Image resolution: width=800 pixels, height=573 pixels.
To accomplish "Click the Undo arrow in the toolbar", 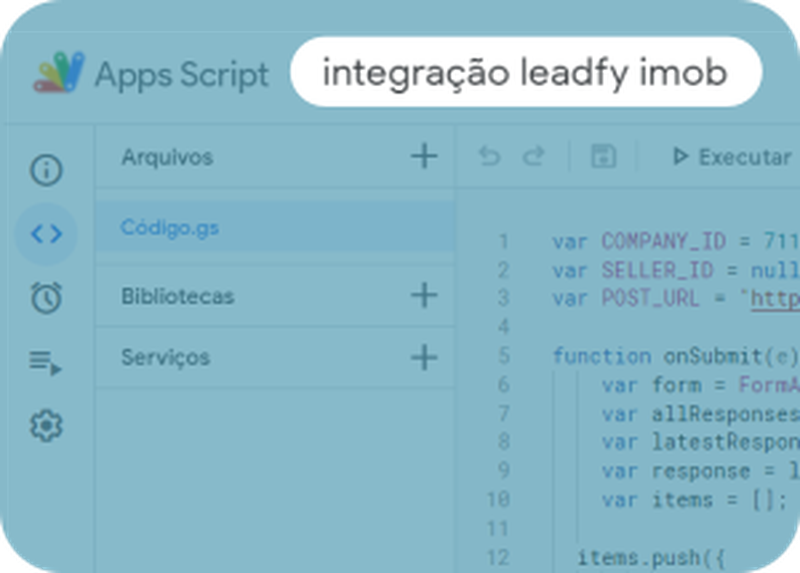I will pos(490,156).
